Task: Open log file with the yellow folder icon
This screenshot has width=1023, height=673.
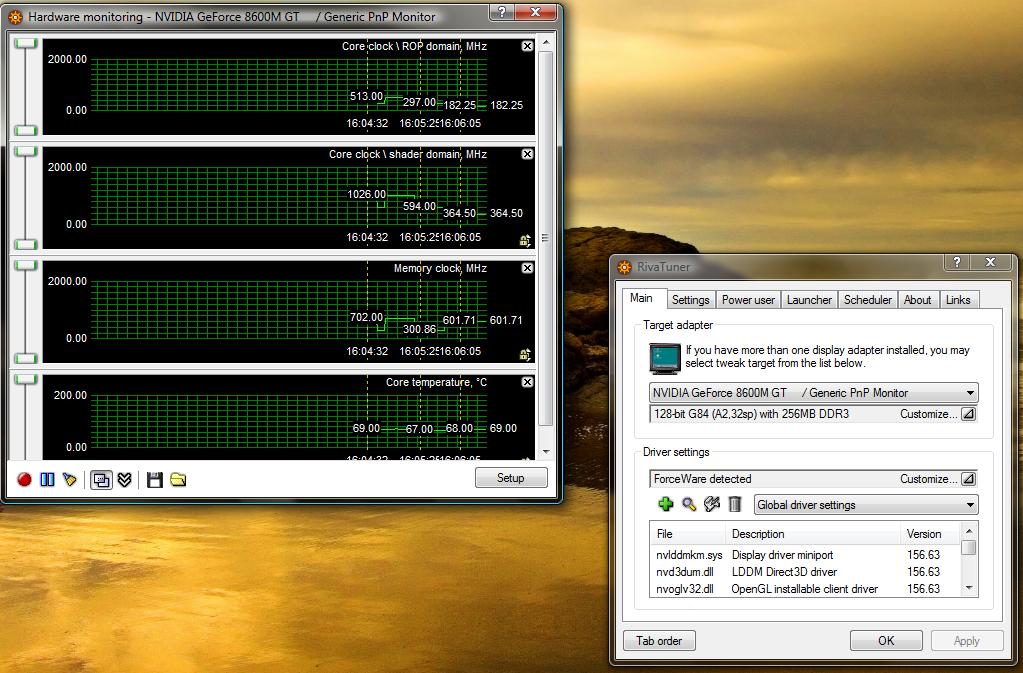Action: 178,480
